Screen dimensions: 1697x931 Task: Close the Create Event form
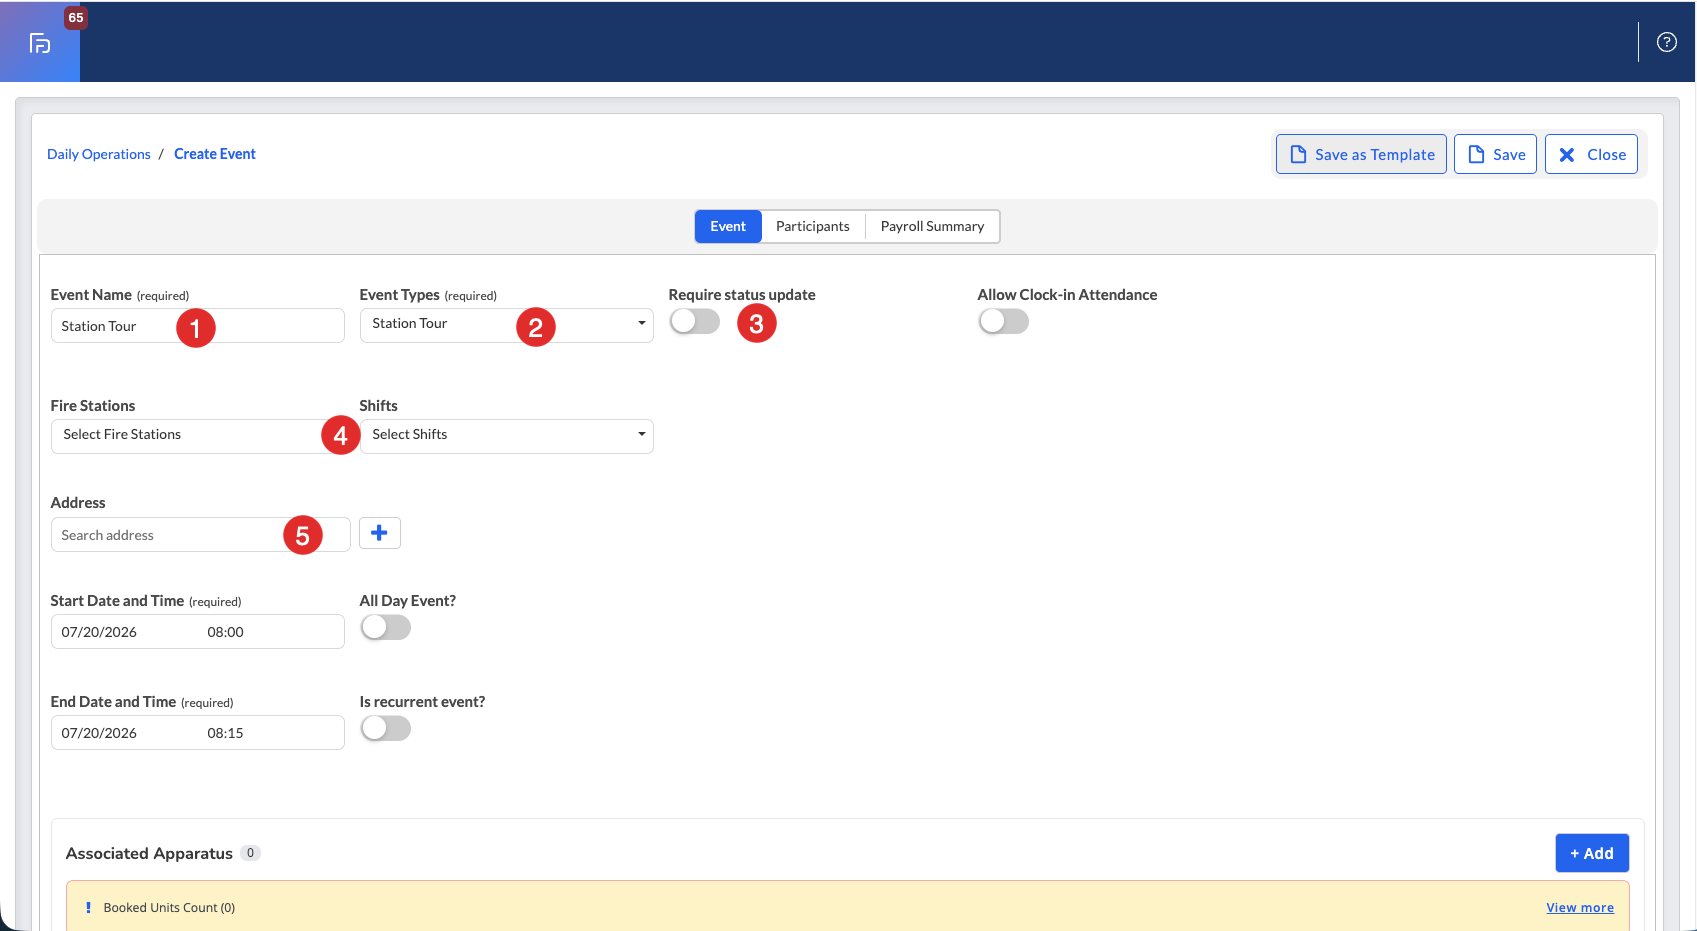[1591, 154]
